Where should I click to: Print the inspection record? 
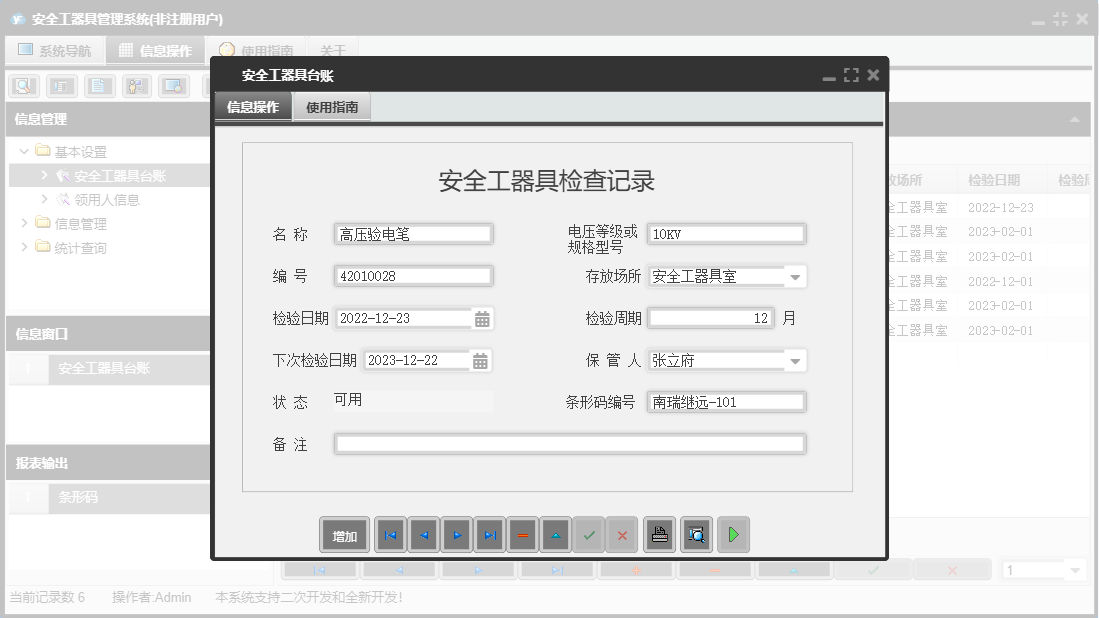coord(659,534)
